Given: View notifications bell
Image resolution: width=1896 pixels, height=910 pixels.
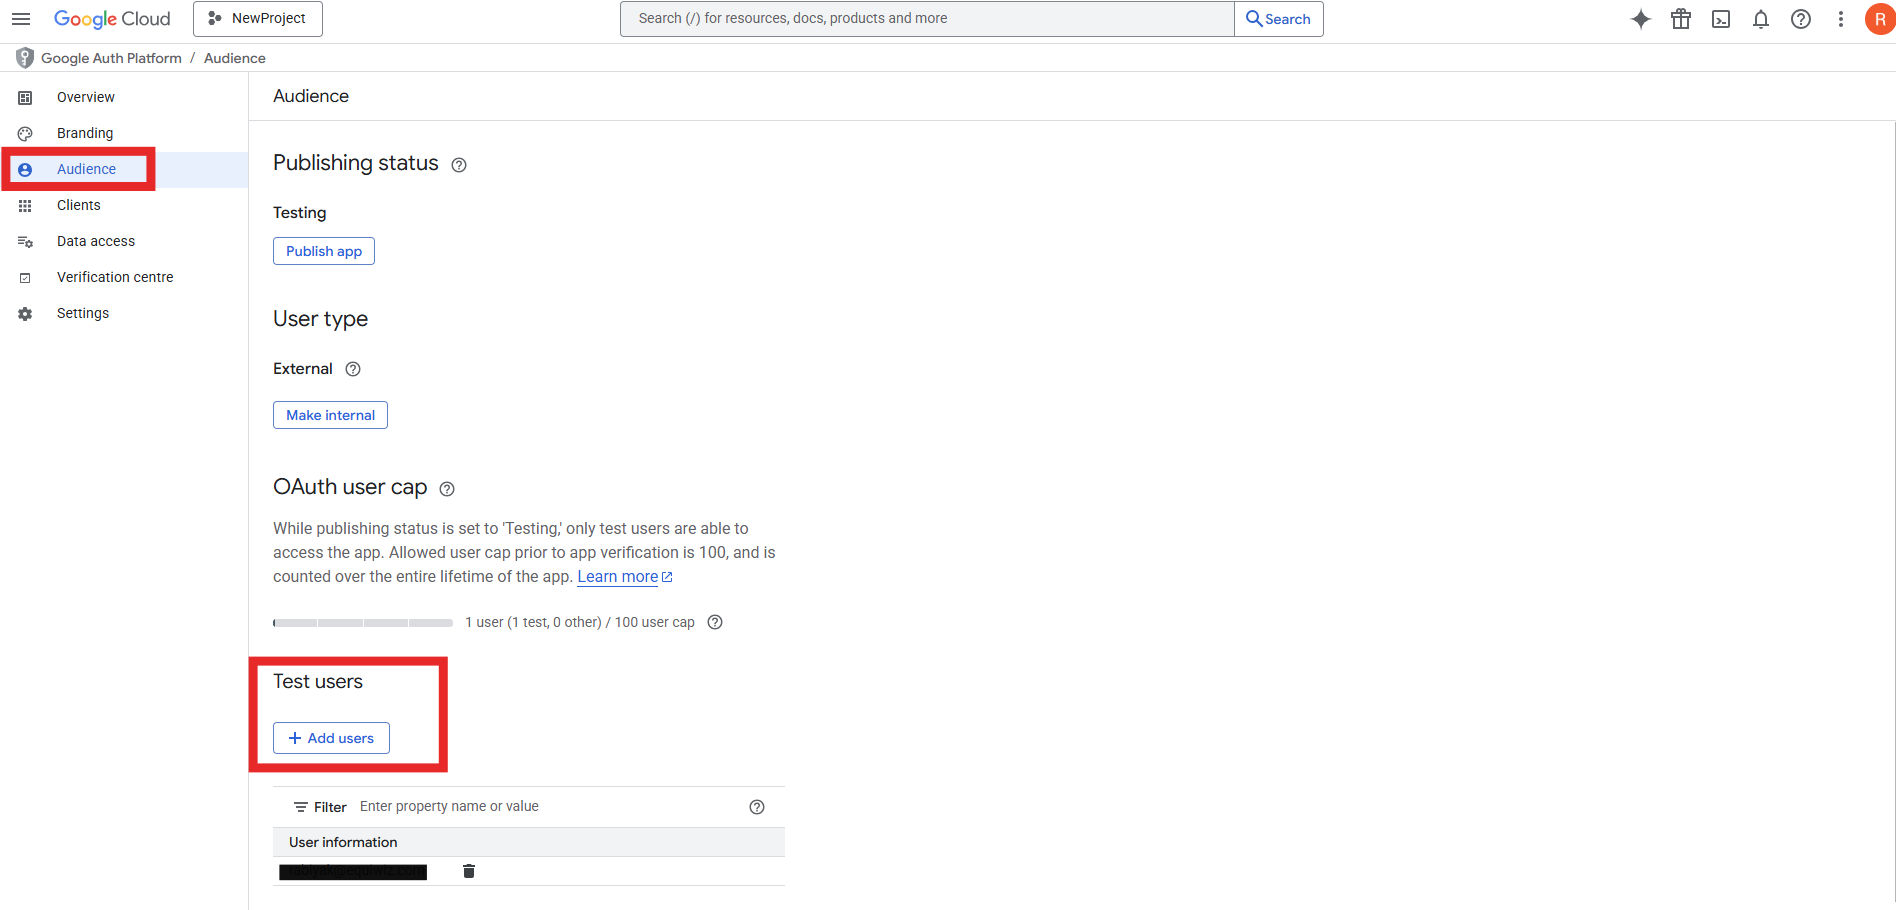Looking at the screenshot, I should pos(1761,18).
